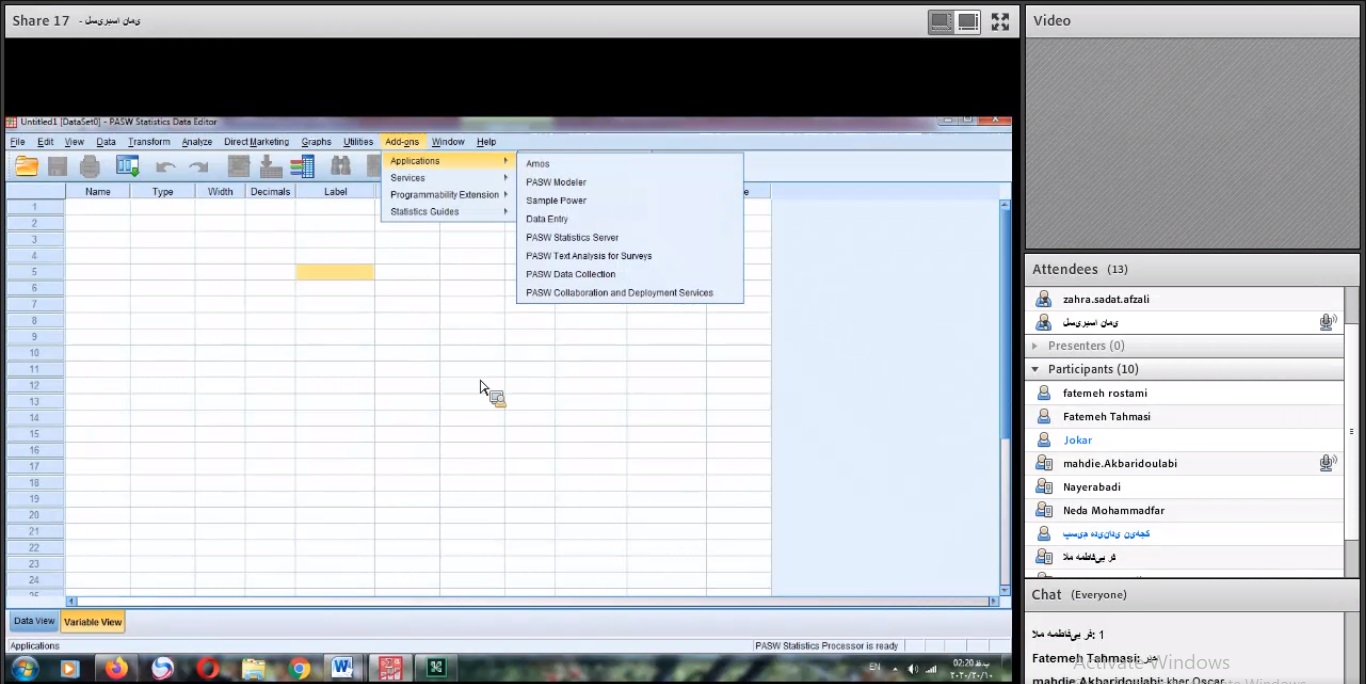1366x684 pixels.
Task: Switch to the Variable View tab
Action: [93, 622]
